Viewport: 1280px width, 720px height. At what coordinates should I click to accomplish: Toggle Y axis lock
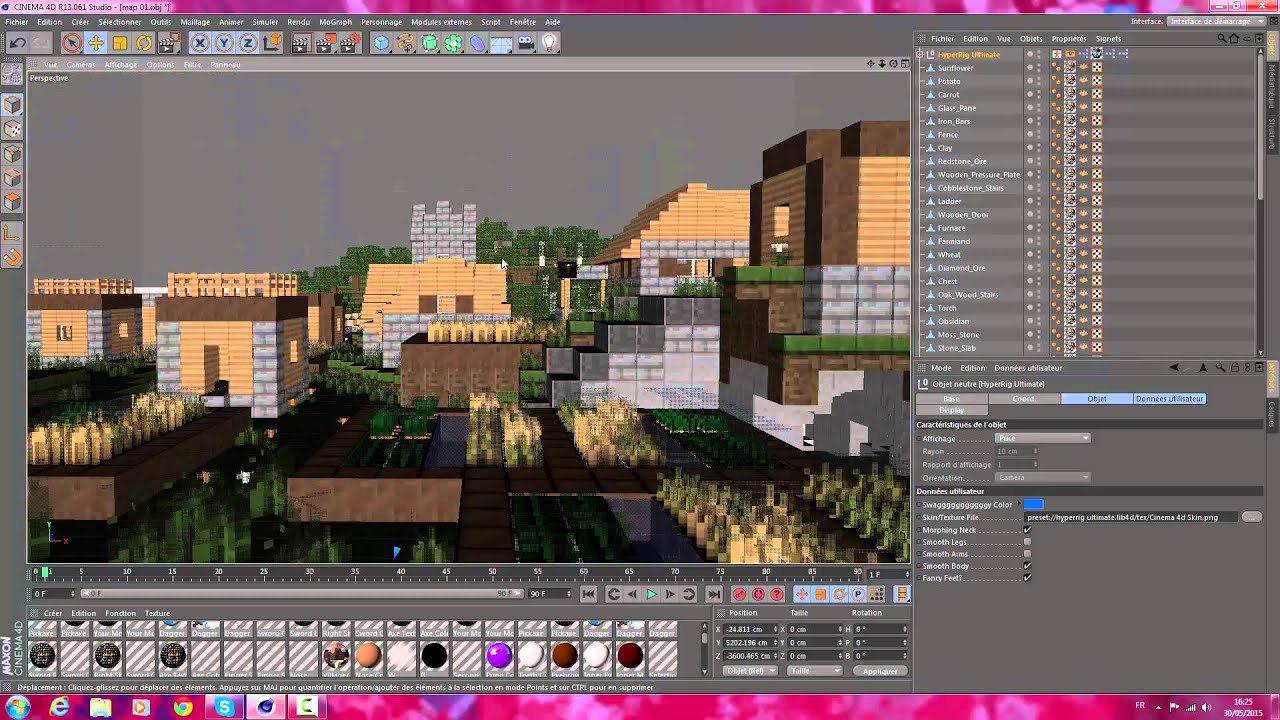click(x=224, y=42)
